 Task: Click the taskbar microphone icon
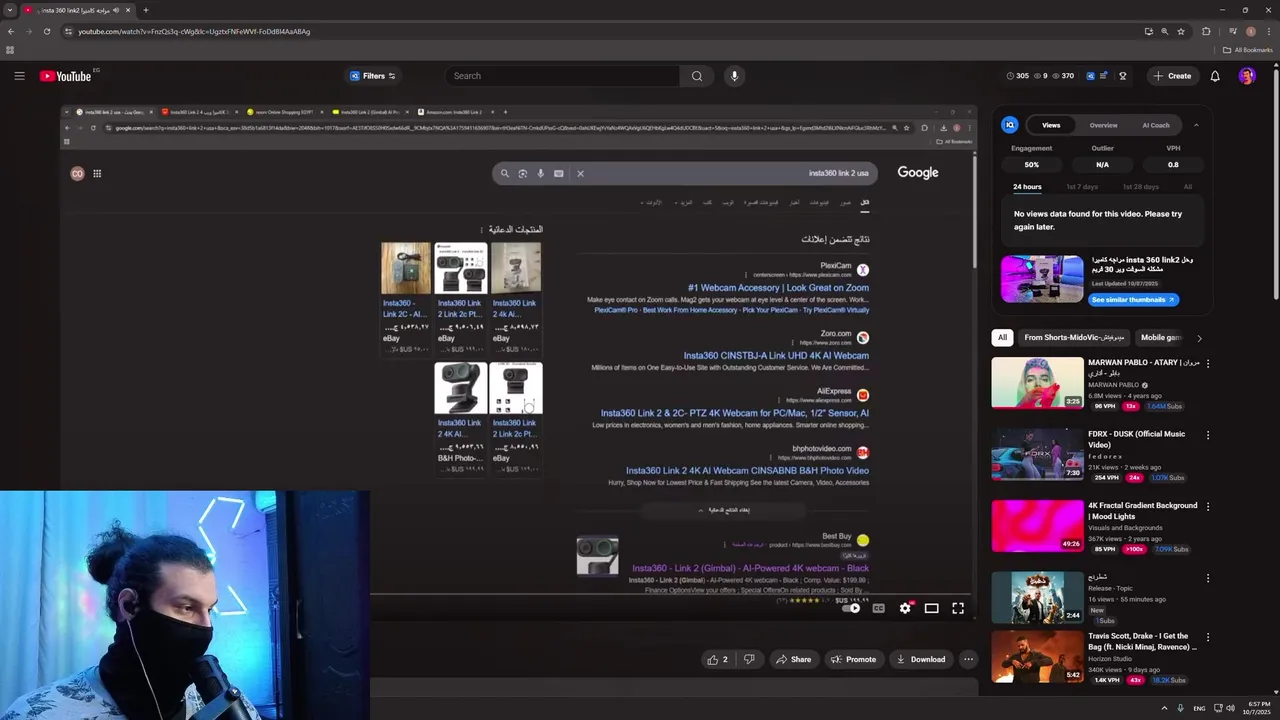click(1181, 708)
